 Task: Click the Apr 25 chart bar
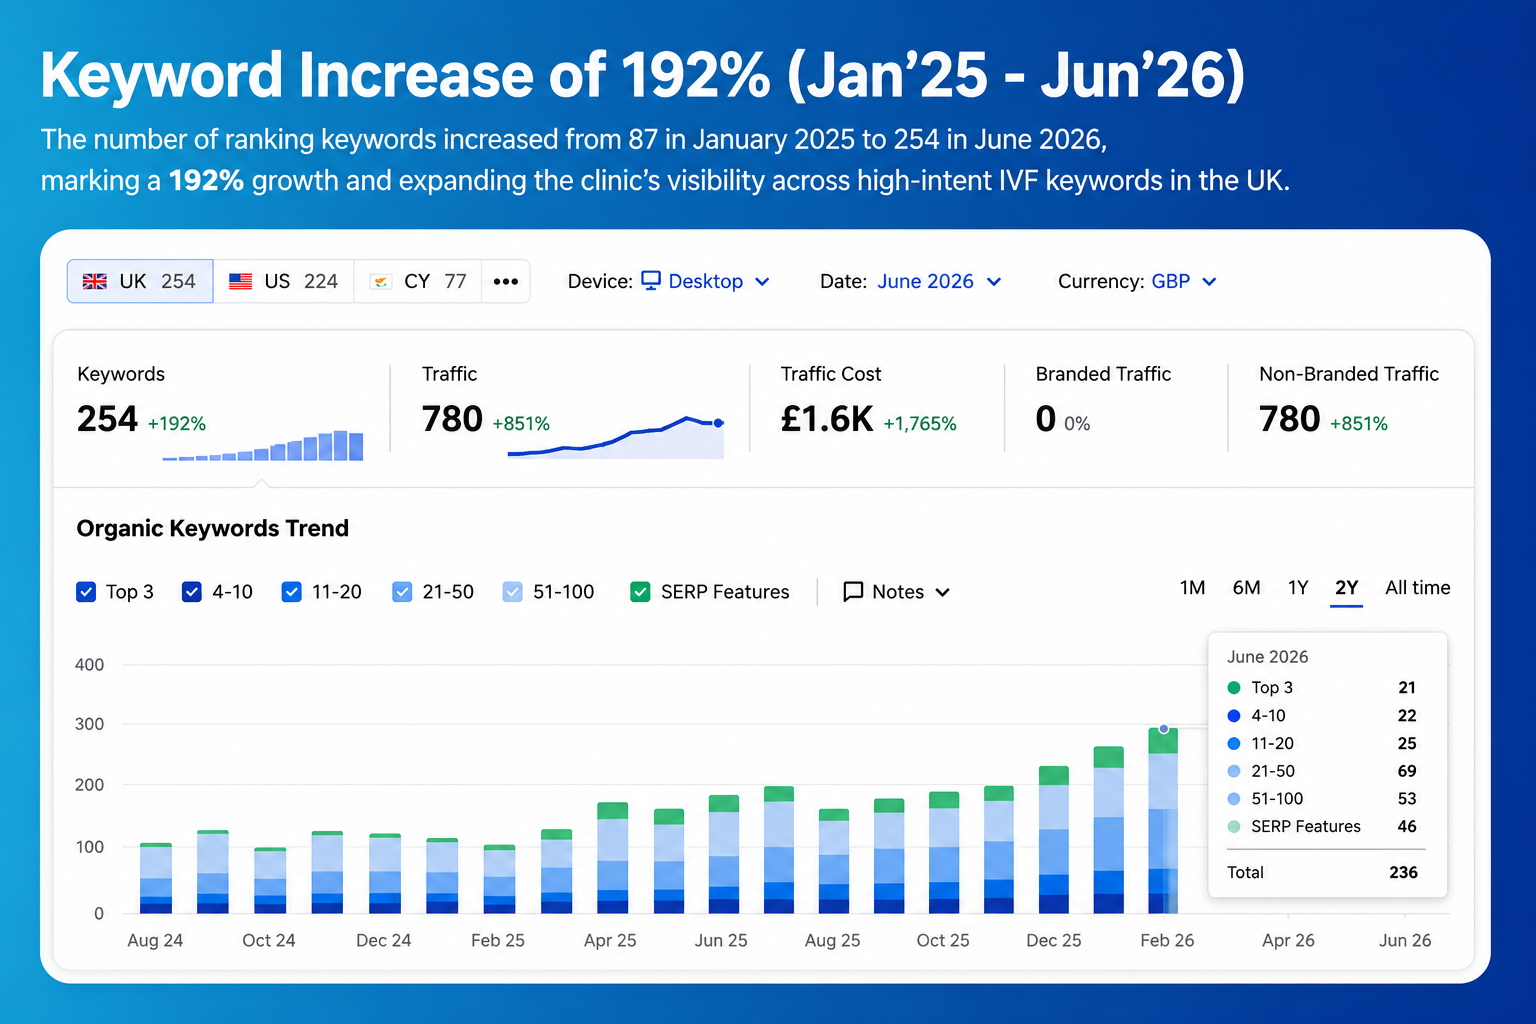click(x=612, y=858)
